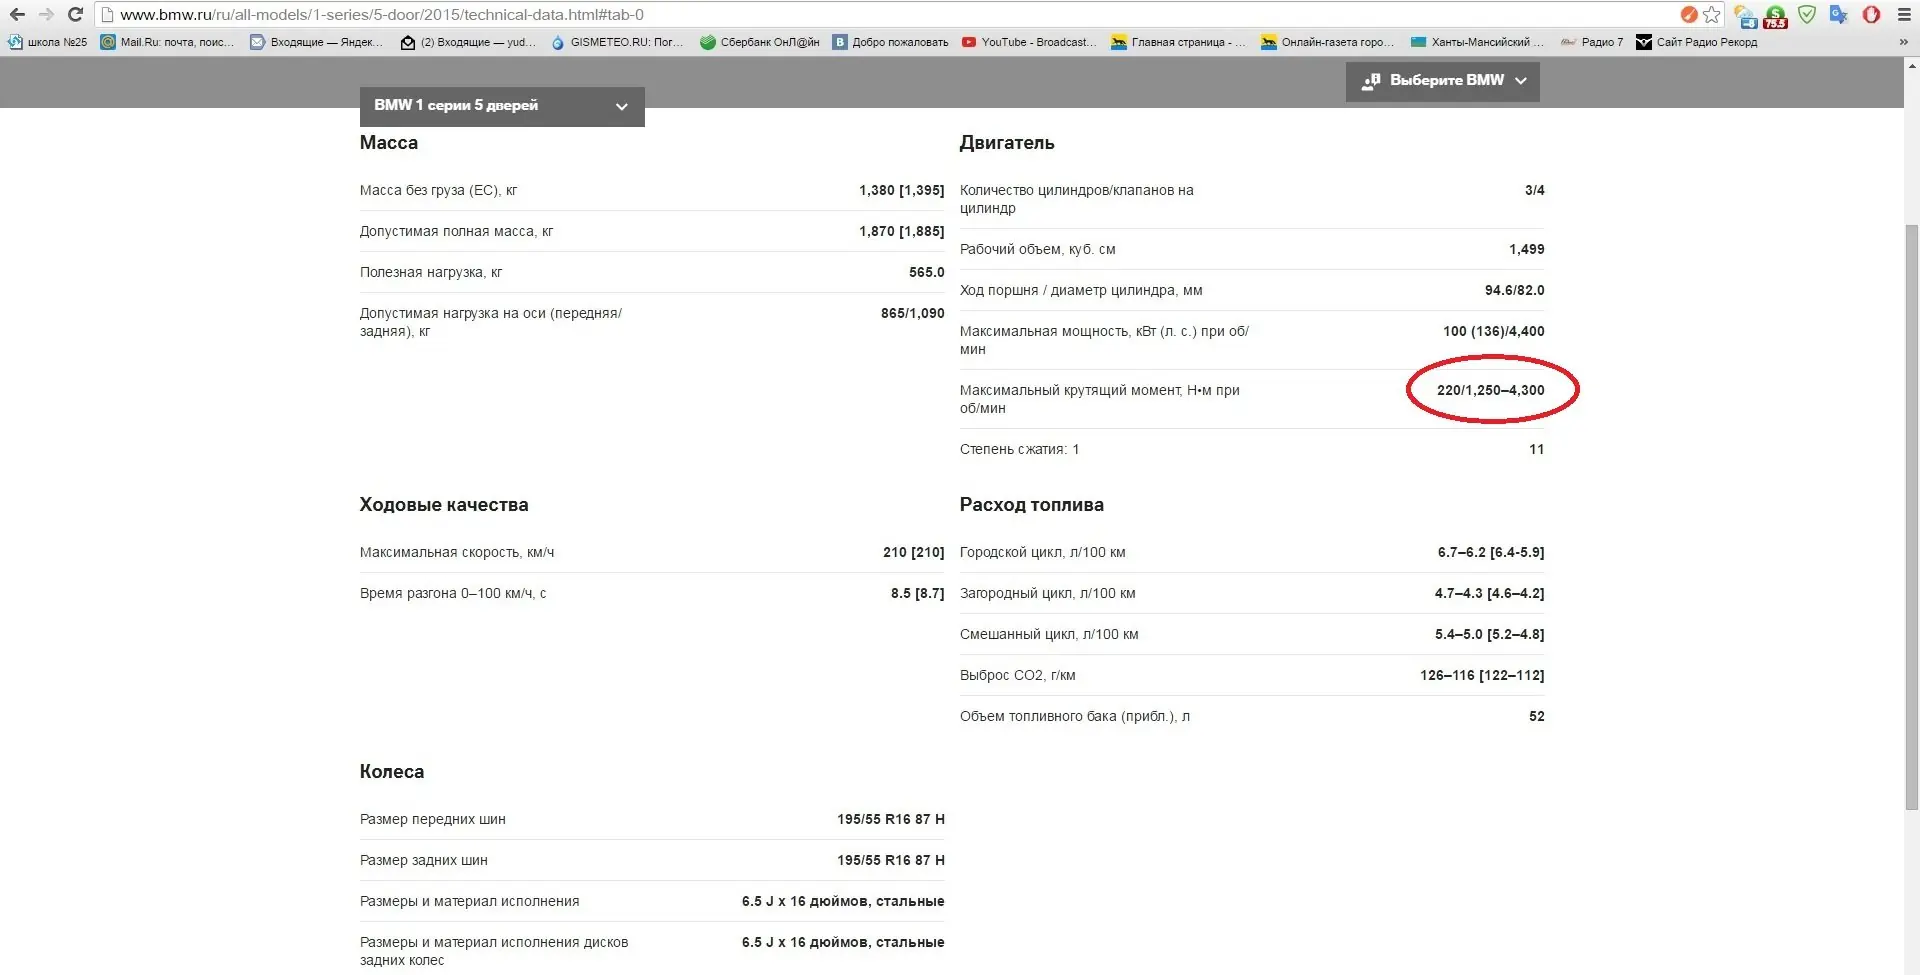Open the GISMETEO.RU bookmark
The image size is (1920, 975).
pyautogui.click(x=617, y=42)
